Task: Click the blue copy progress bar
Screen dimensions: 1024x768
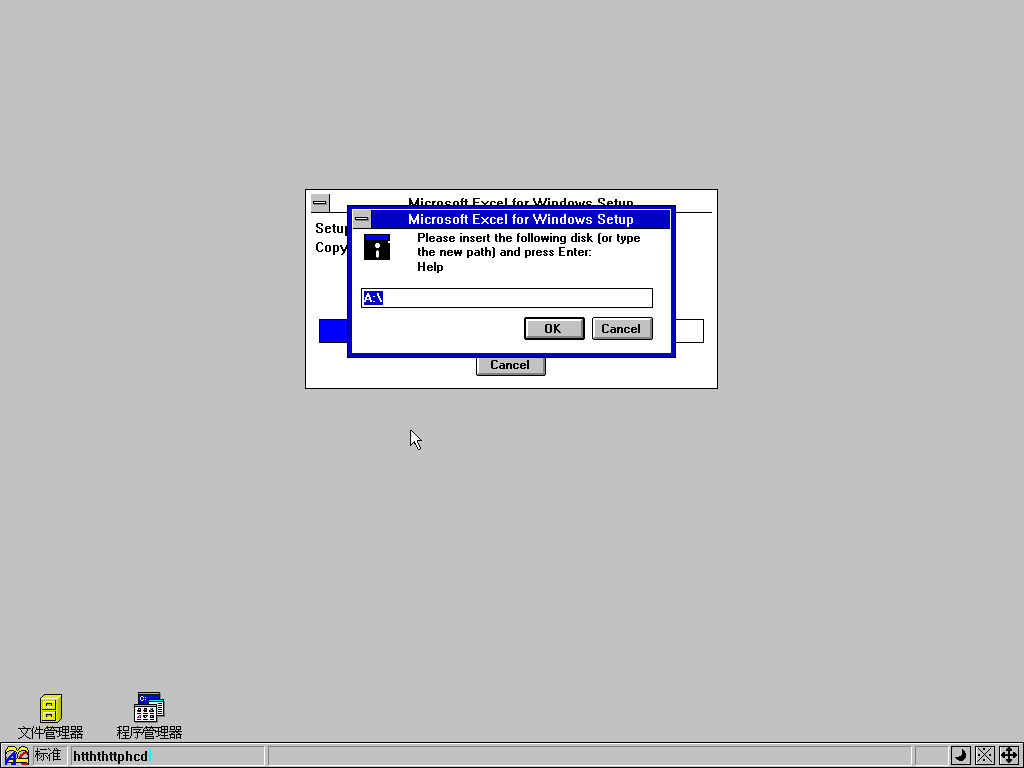Action: [x=333, y=331]
